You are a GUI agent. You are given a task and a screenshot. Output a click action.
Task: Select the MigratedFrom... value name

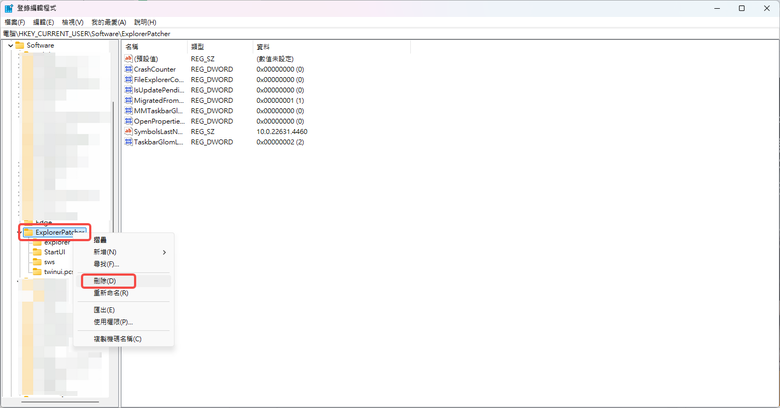tap(159, 101)
